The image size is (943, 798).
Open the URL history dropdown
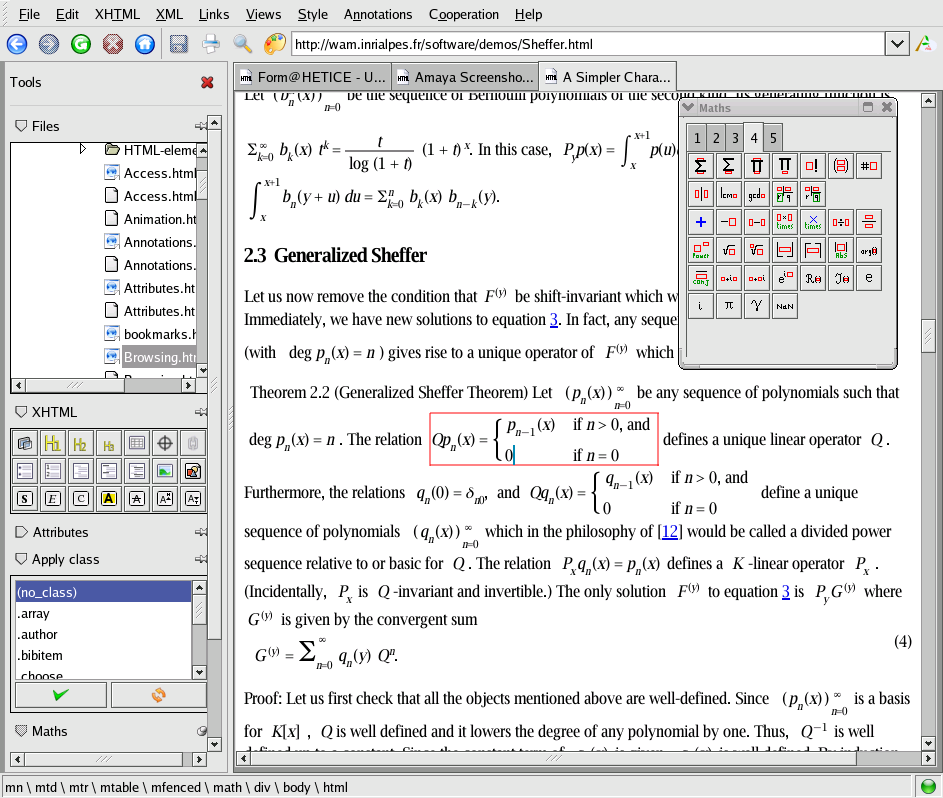click(x=897, y=44)
